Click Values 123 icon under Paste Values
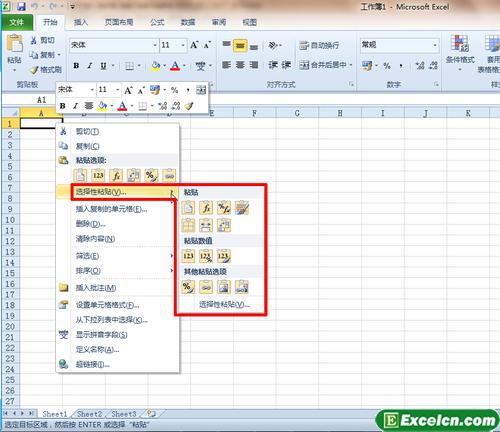The image size is (500, 432). pyautogui.click(x=188, y=256)
